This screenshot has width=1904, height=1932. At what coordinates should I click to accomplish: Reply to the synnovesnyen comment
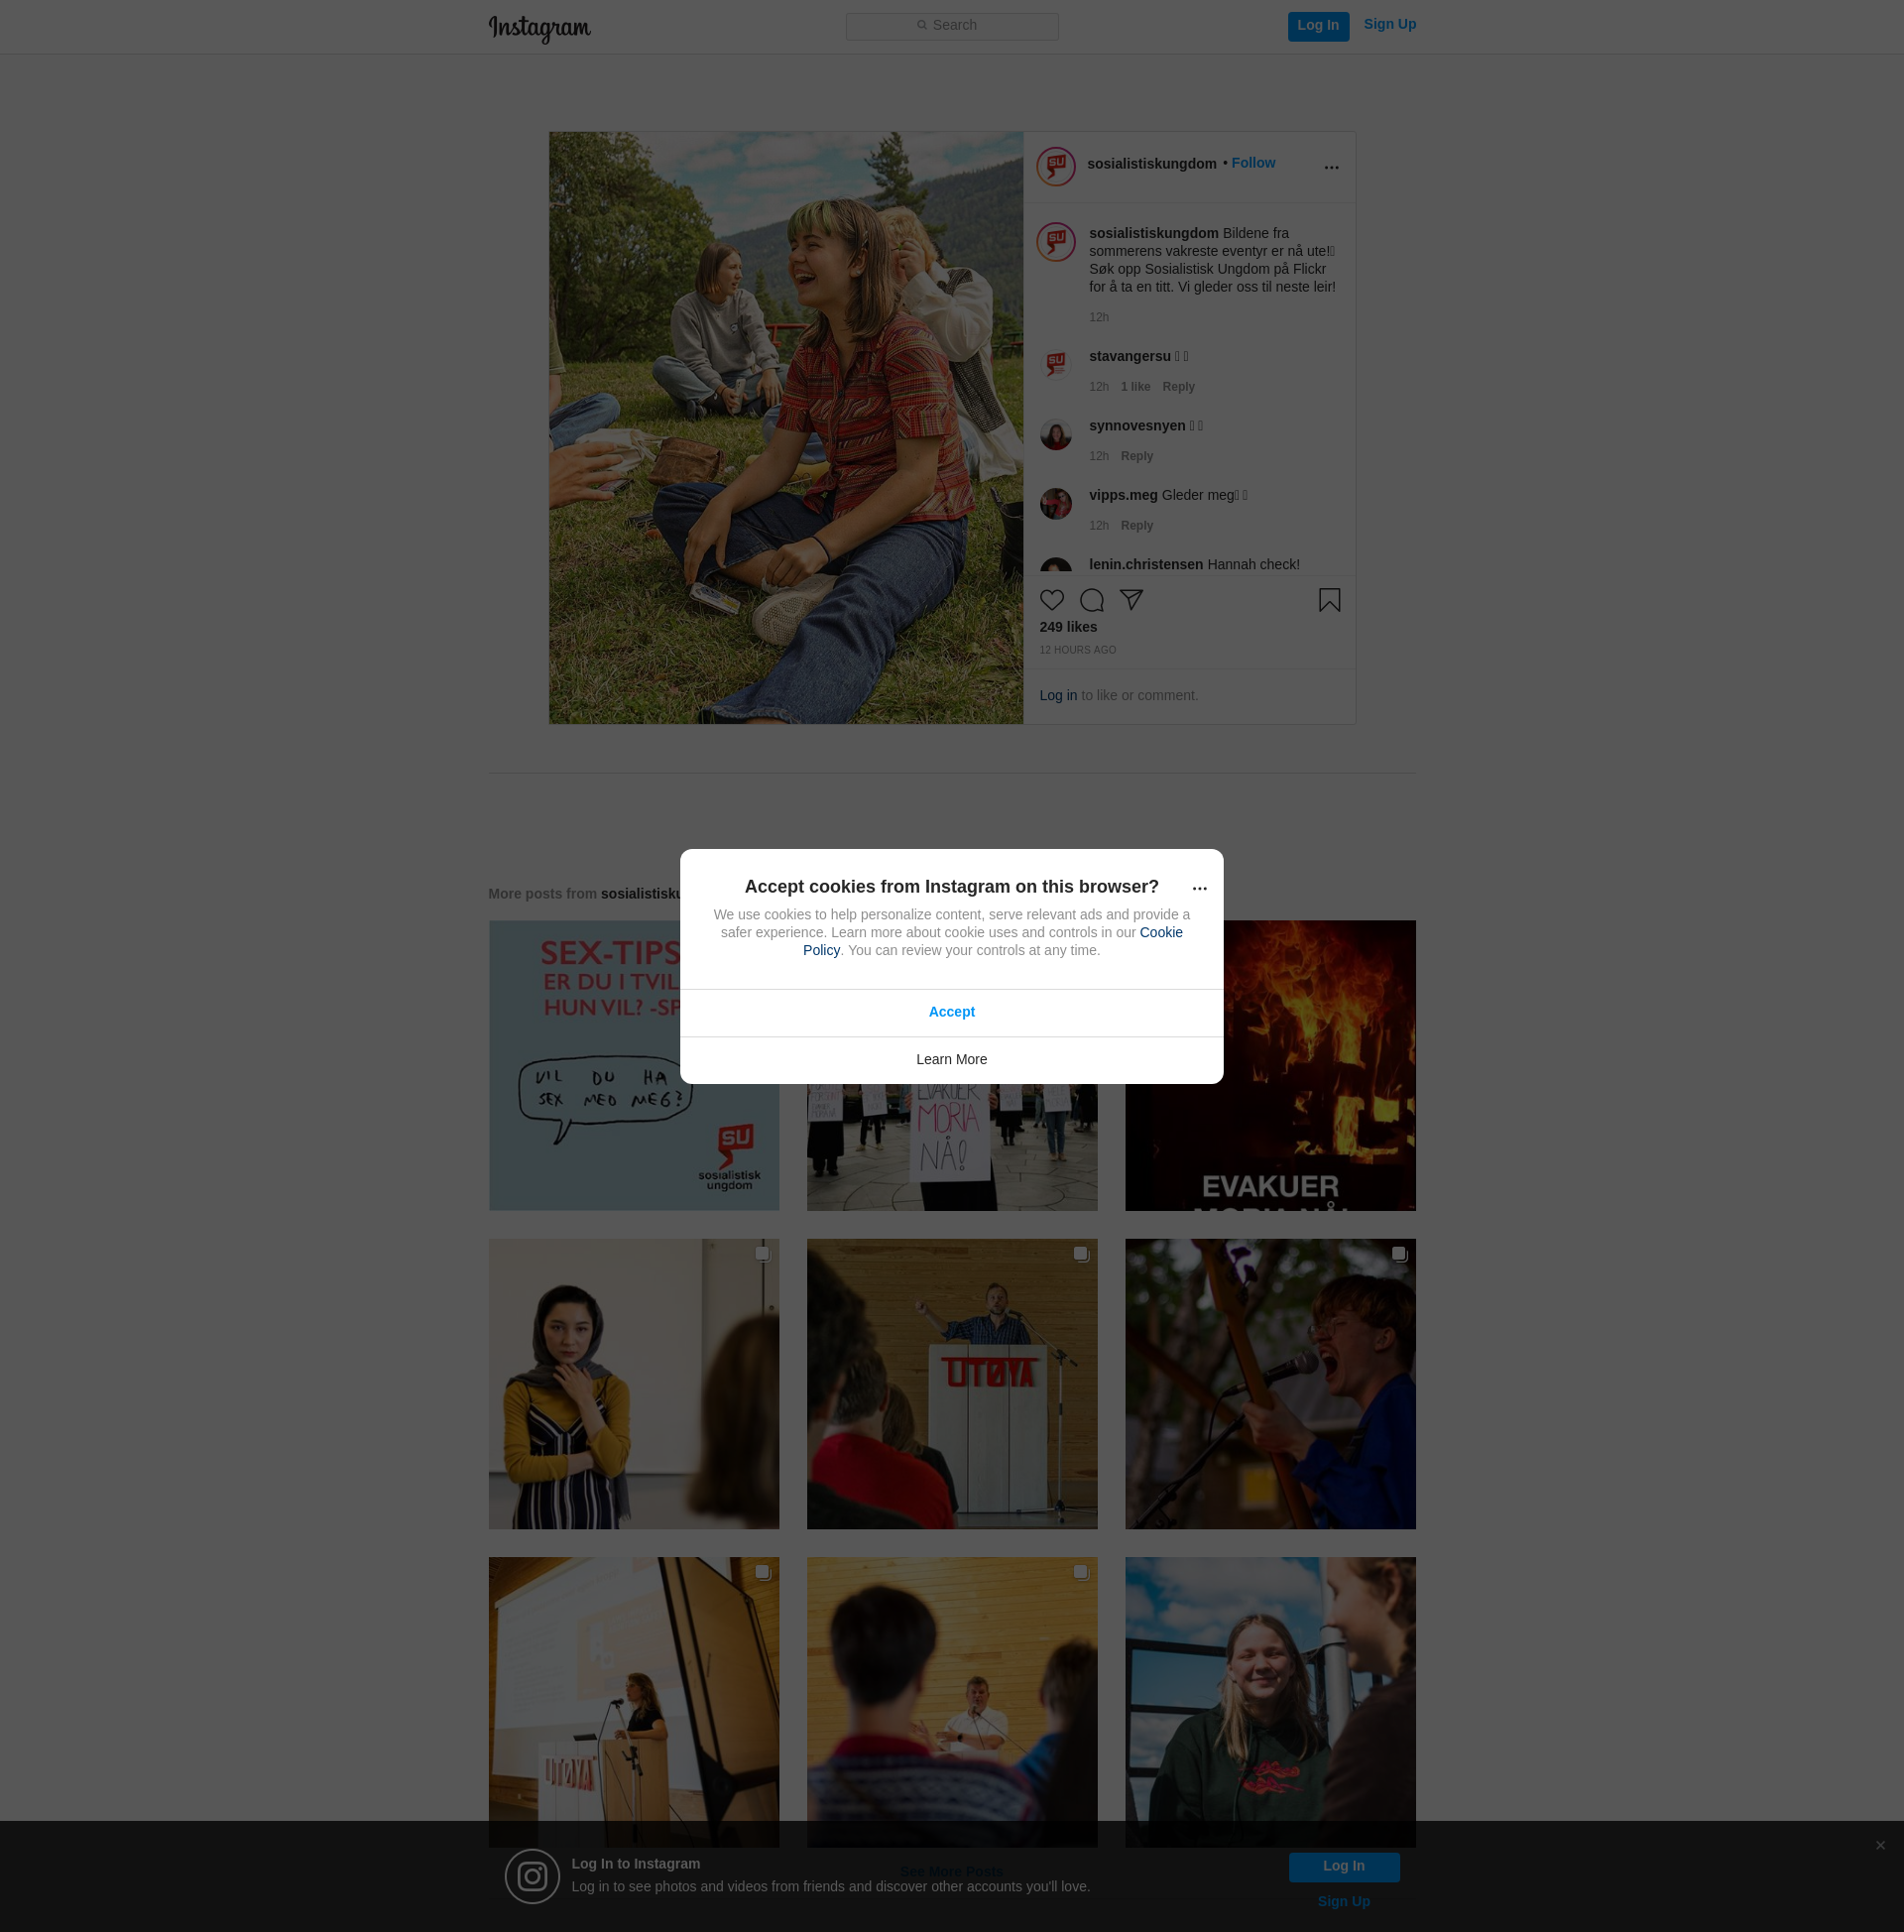tap(1137, 456)
